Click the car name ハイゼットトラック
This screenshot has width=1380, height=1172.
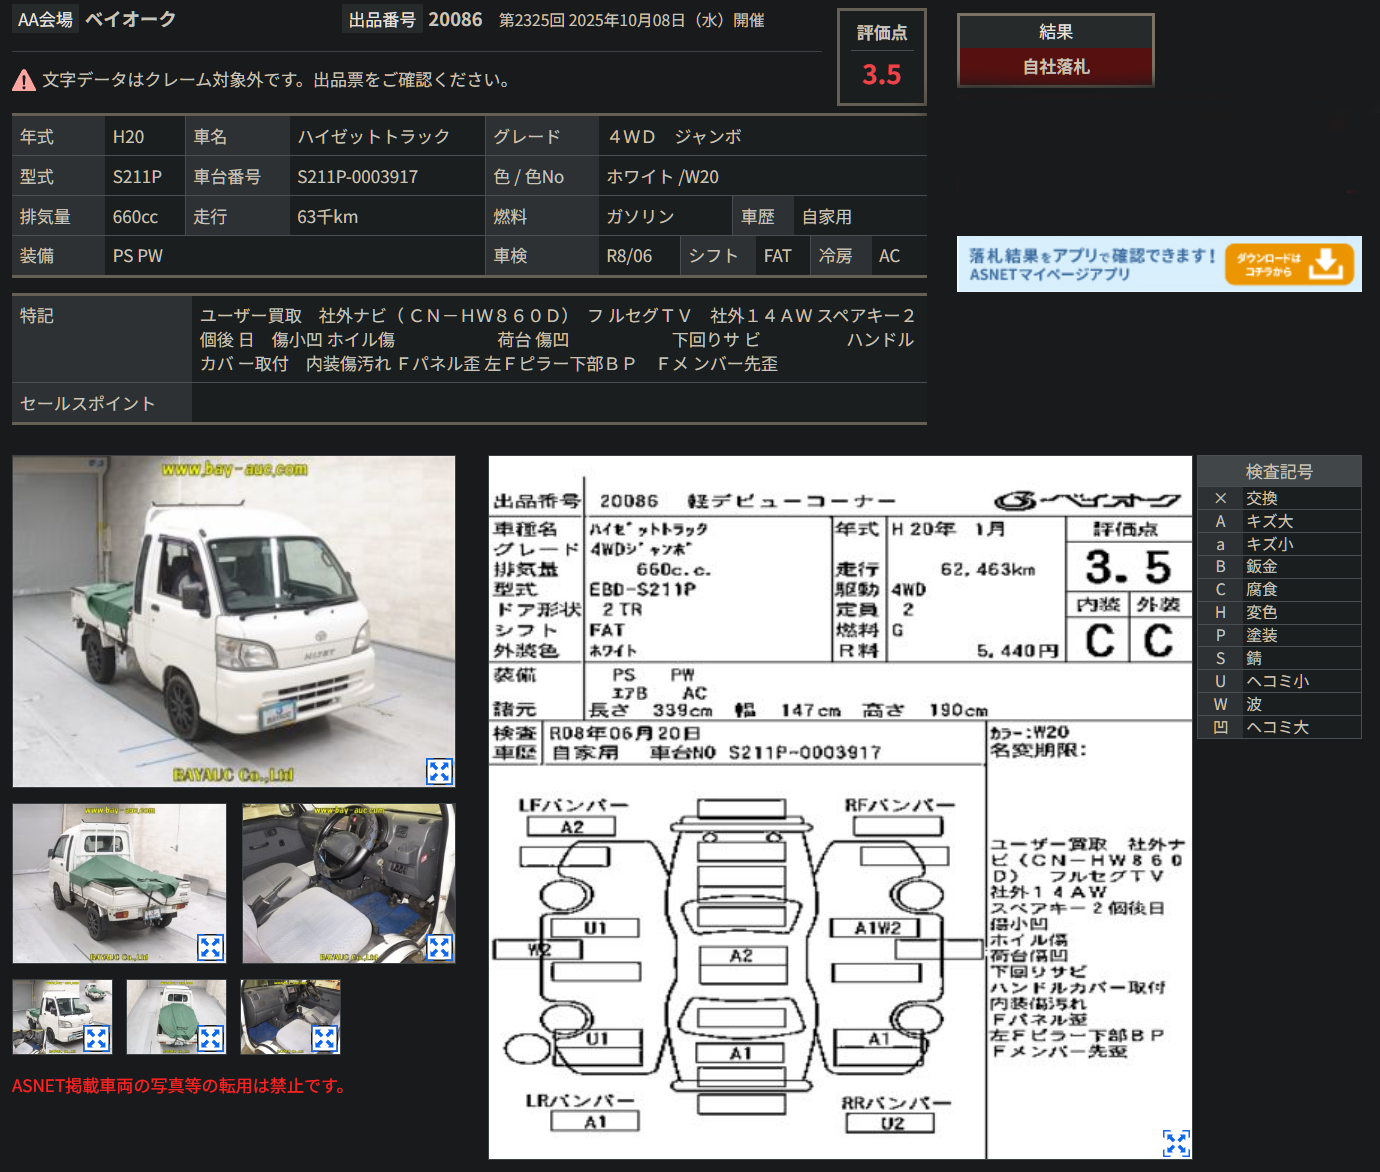pyautogui.click(x=374, y=137)
